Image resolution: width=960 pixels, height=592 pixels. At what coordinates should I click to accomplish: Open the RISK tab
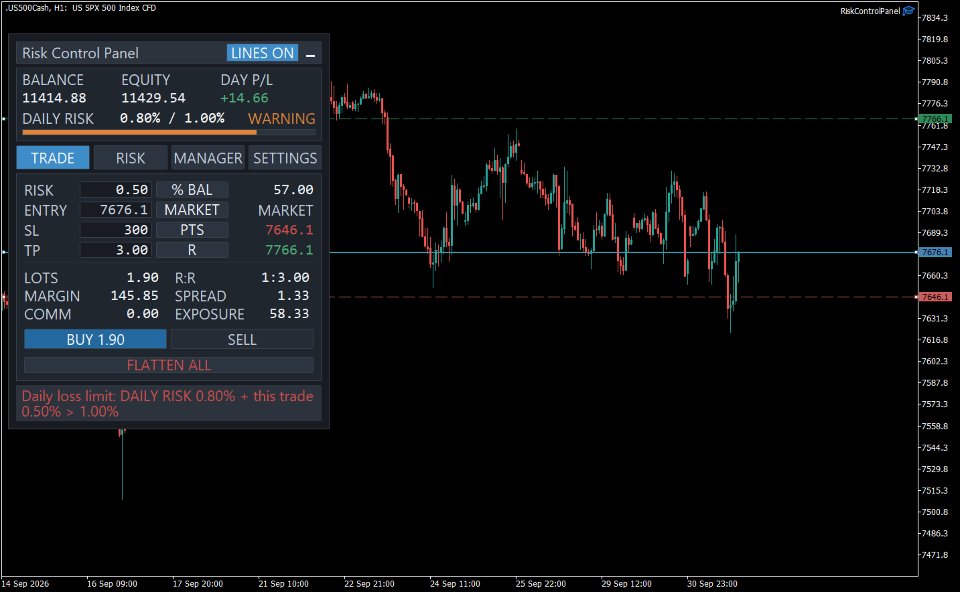(130, 158)
